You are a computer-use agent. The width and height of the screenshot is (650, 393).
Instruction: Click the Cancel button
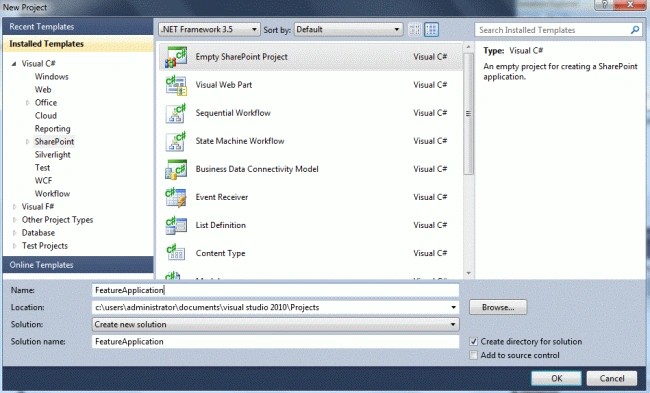tap(612, 378)
